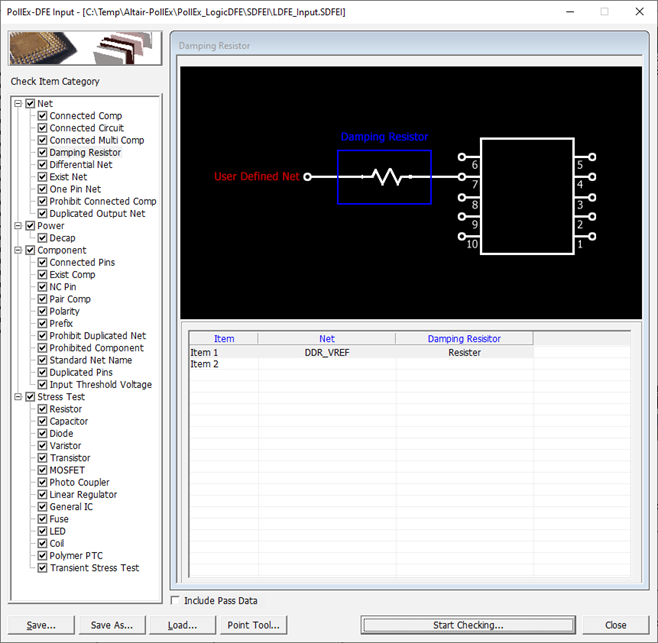This screenshot has width=658, height=643.
Task: Collapse the Power tree category
Action: 18,226
